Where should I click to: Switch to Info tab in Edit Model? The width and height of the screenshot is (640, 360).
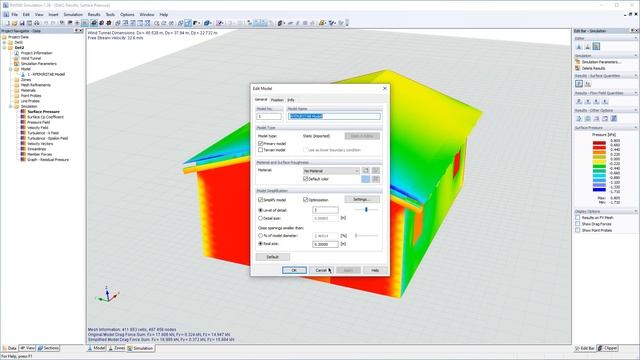pyautogui.click(x=291, y=100)
